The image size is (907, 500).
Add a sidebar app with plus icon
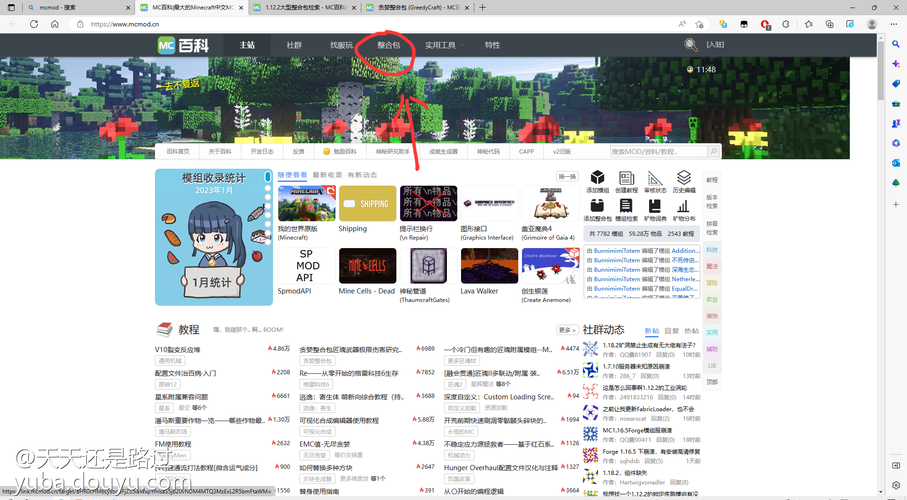895,204
